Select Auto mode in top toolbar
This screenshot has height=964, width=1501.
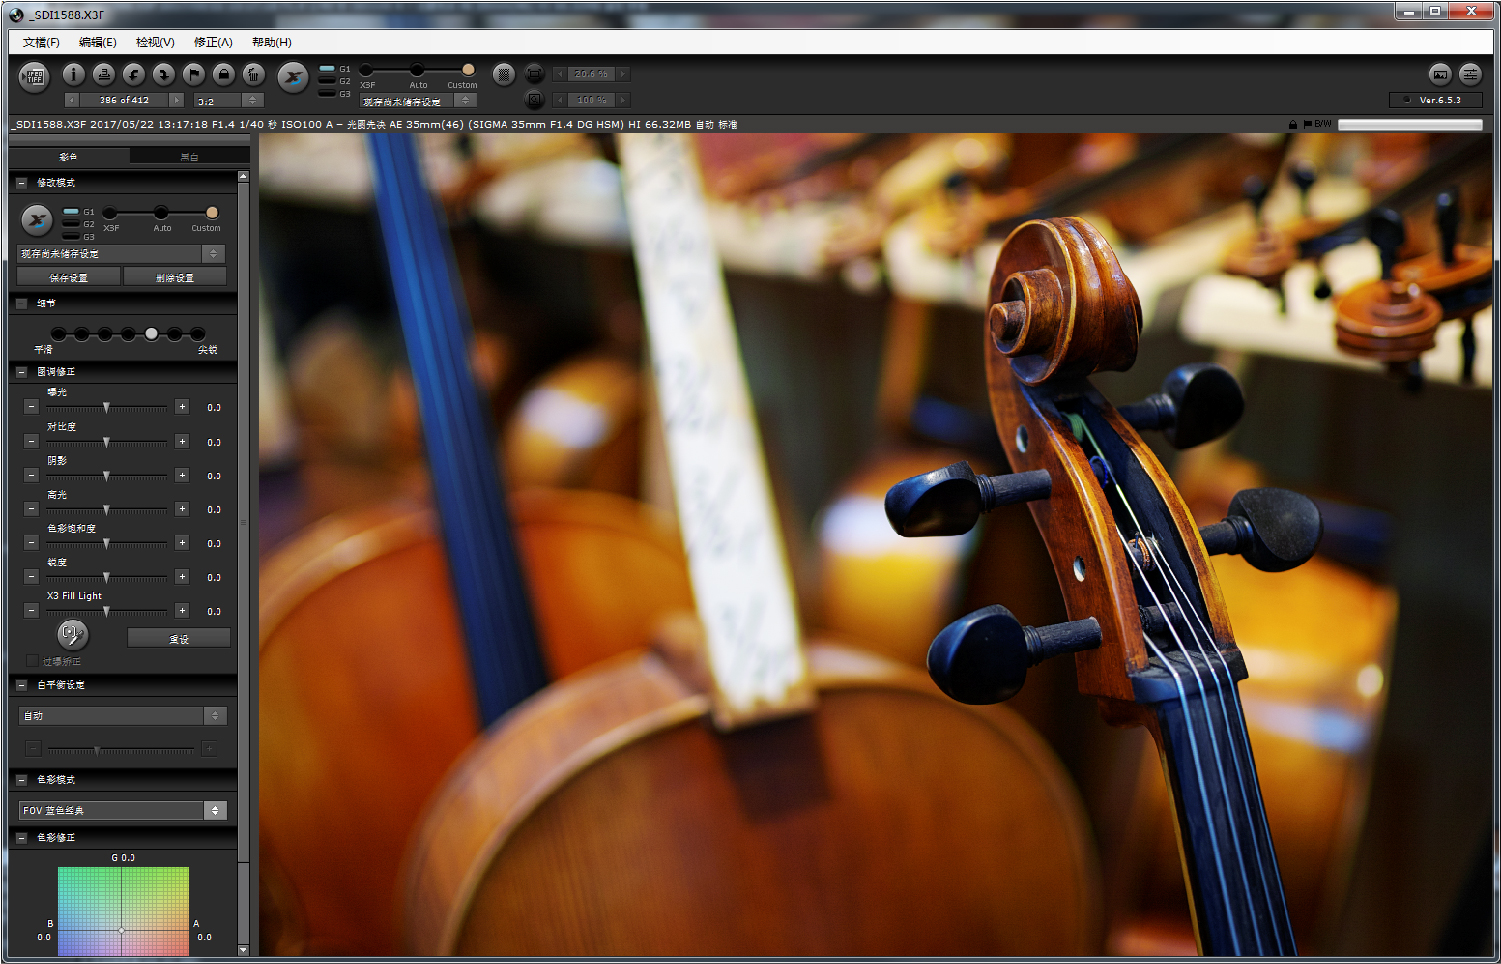pyautogui.click(x=417, y=70)
